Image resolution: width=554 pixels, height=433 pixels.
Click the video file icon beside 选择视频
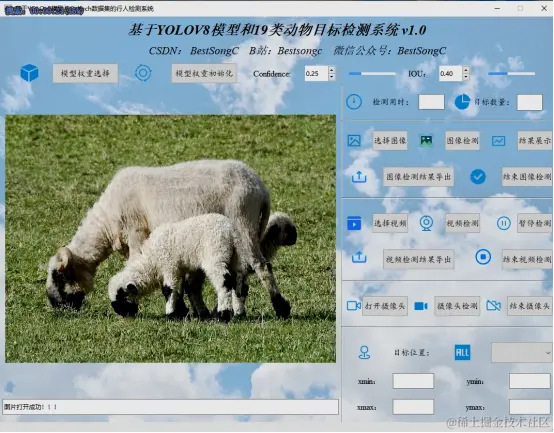tap(354, 223)
